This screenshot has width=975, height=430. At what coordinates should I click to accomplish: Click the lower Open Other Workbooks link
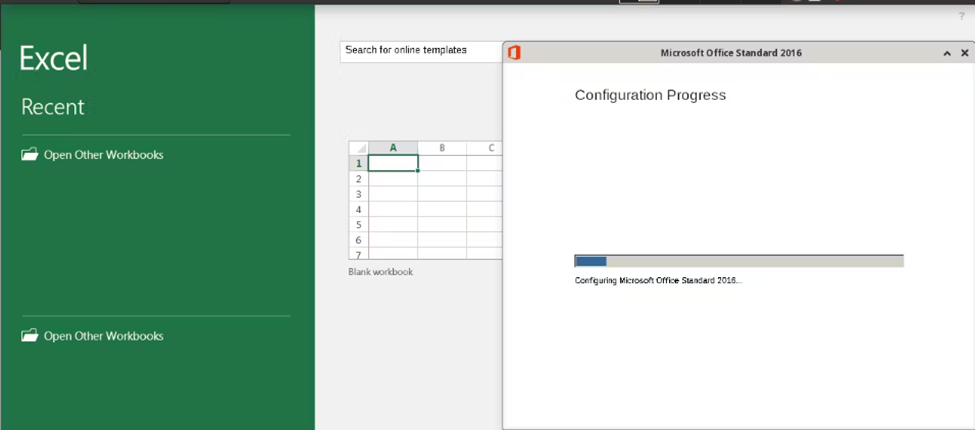103,336
